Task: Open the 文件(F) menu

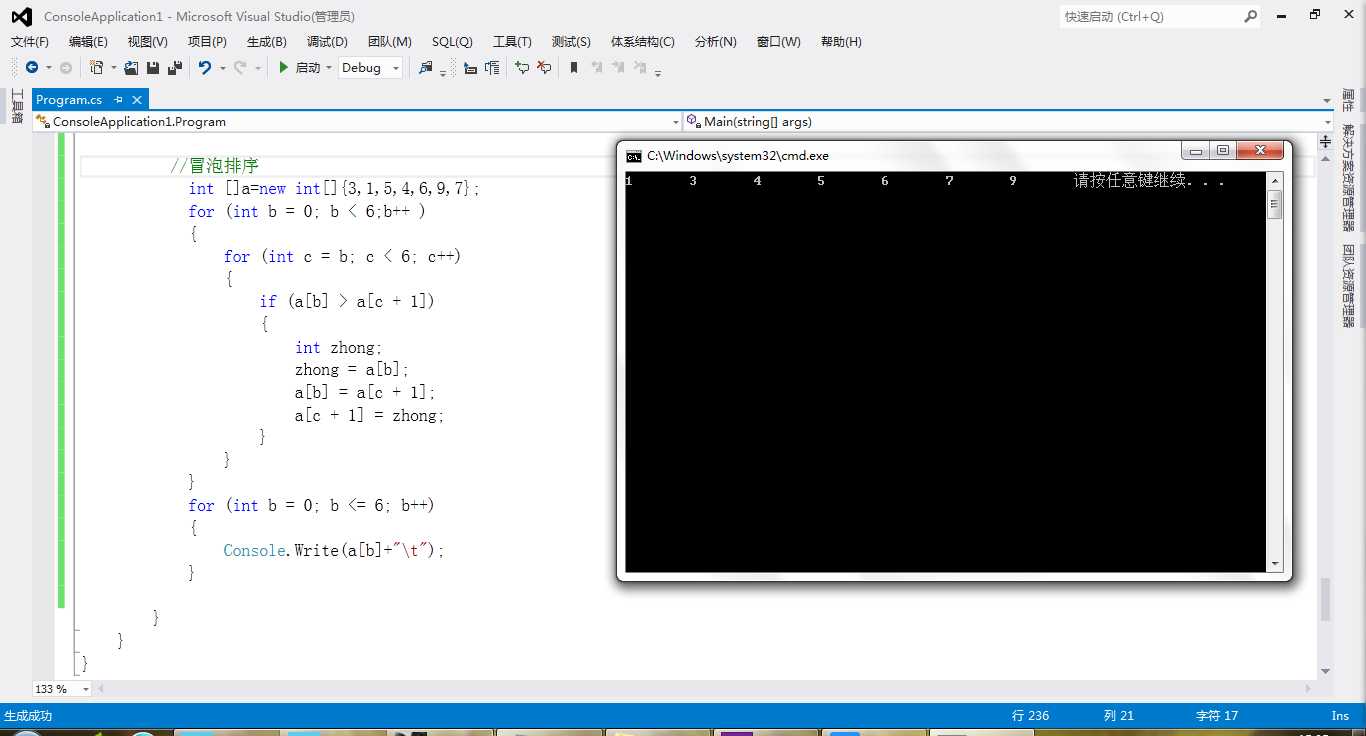Action: (x=30, y=41)
